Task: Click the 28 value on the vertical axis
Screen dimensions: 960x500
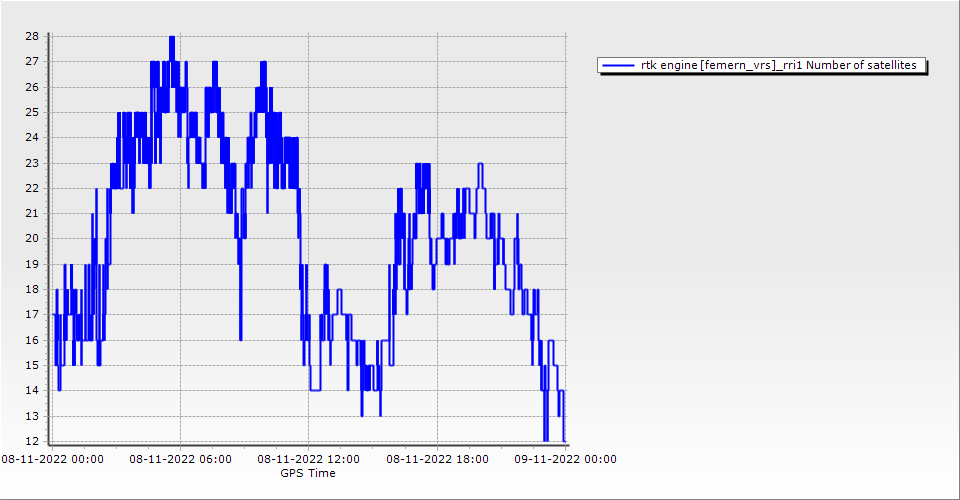Action: [31, 36]
